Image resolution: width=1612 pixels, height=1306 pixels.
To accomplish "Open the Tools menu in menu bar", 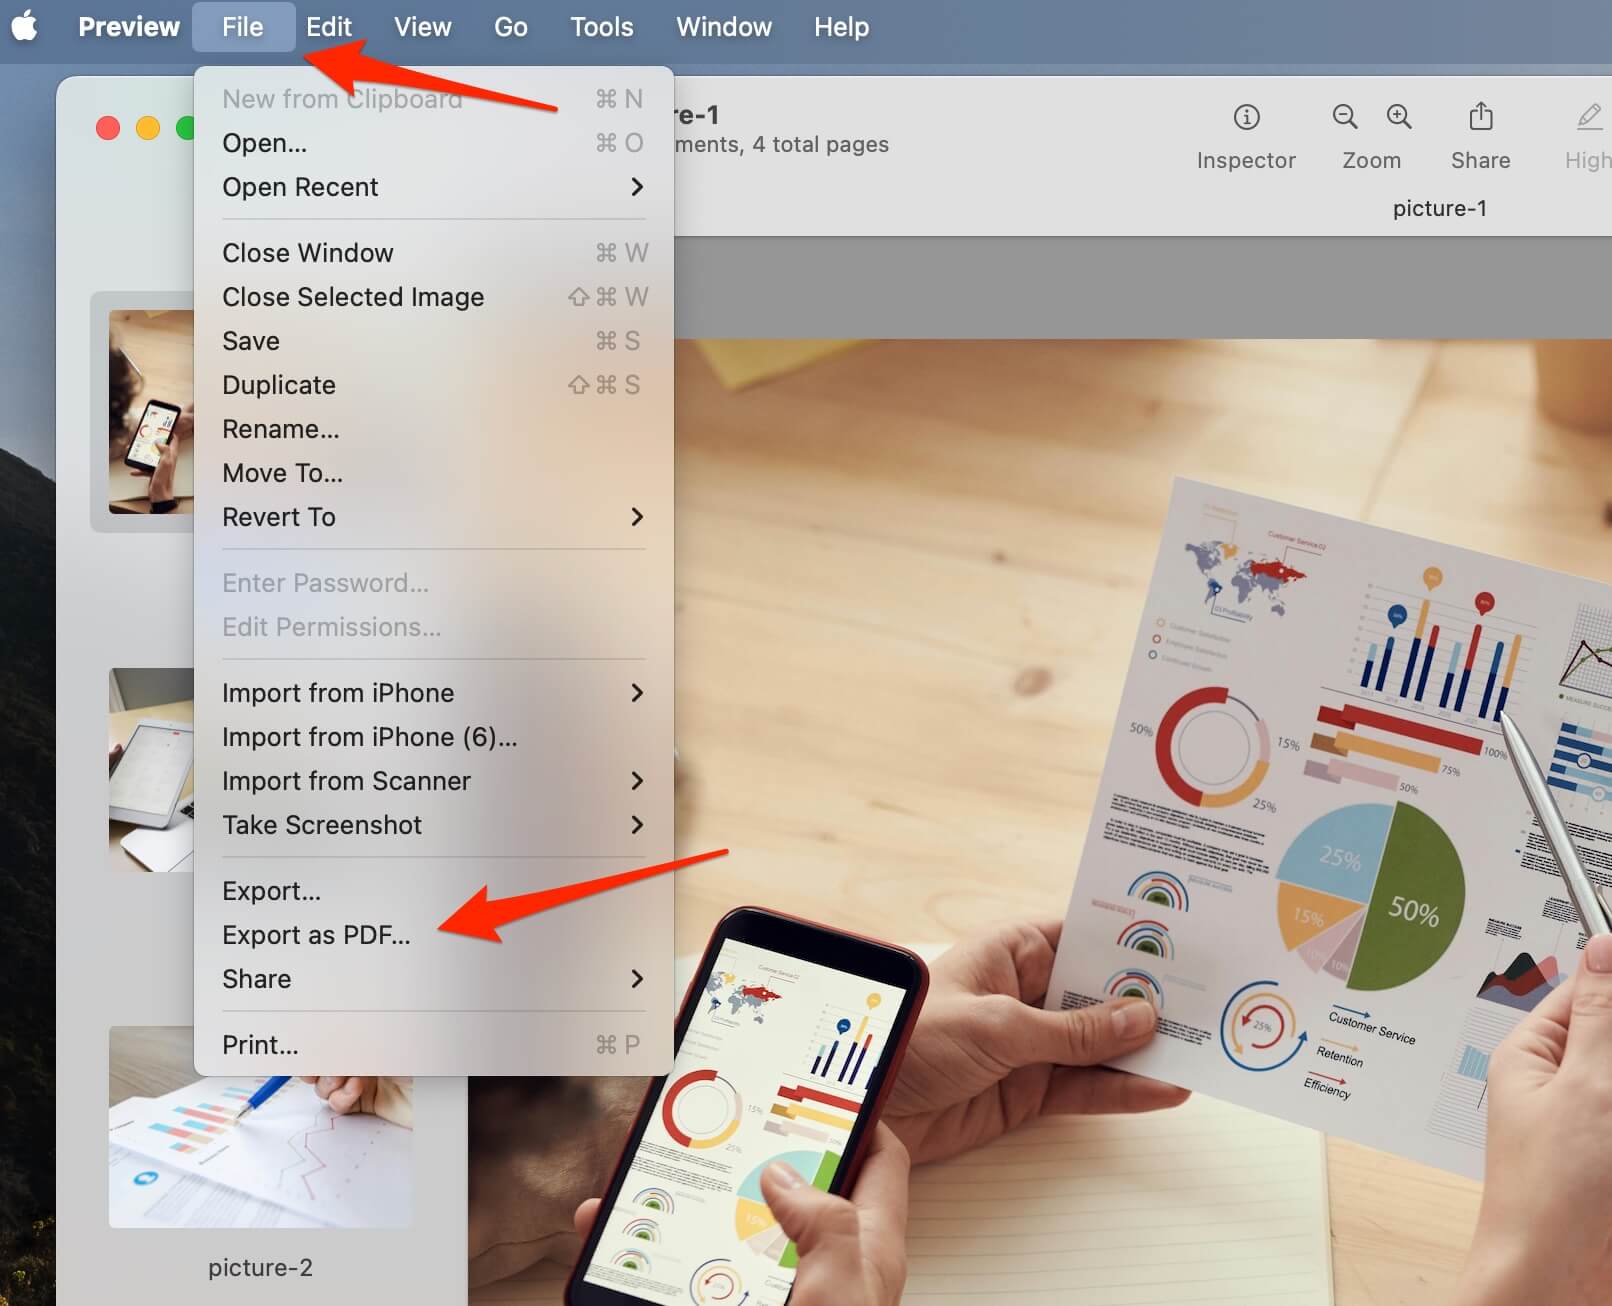I will [x=601, y=26].
